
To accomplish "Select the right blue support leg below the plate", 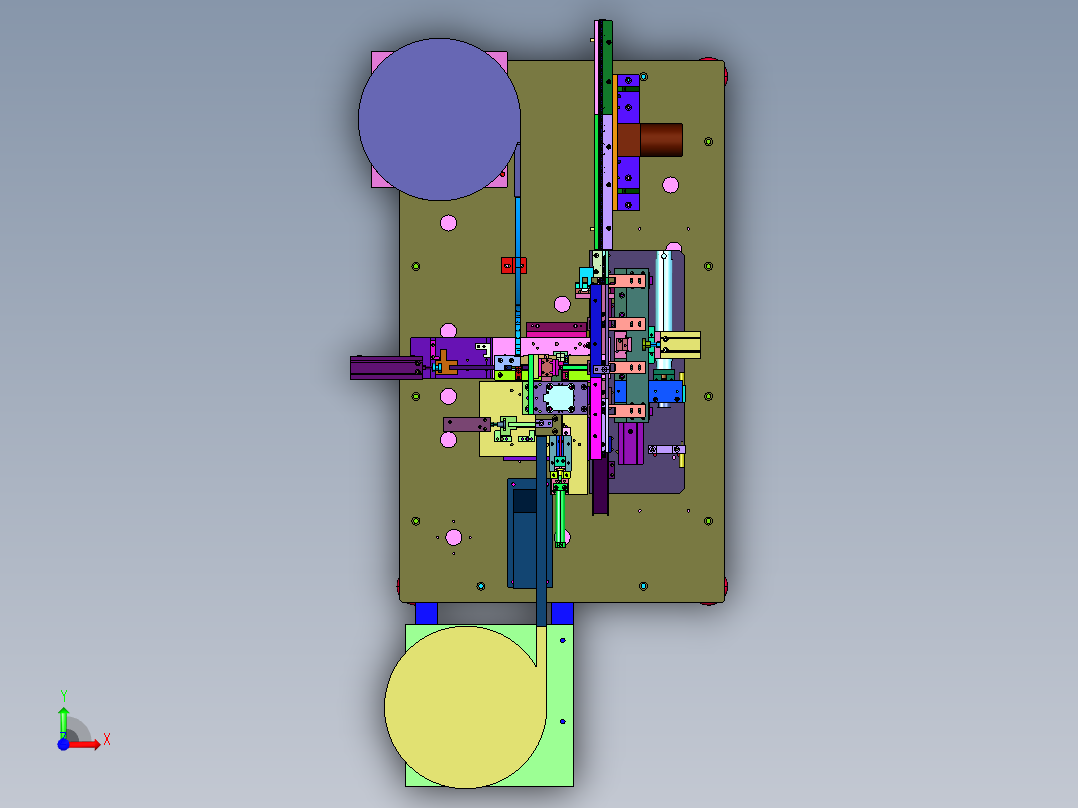I will click(562, 613).
